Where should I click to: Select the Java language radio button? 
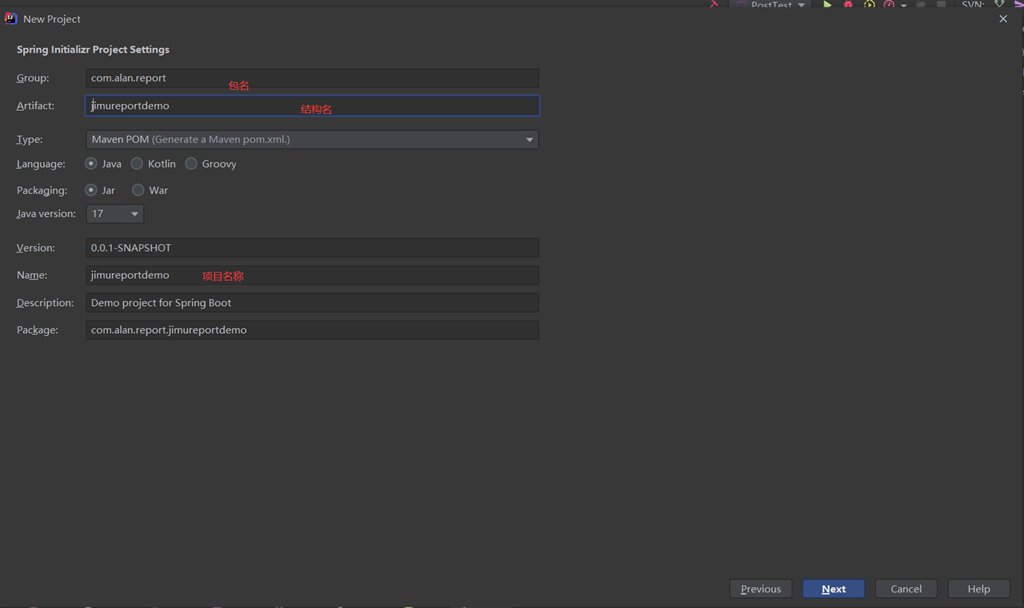point(91,163)
